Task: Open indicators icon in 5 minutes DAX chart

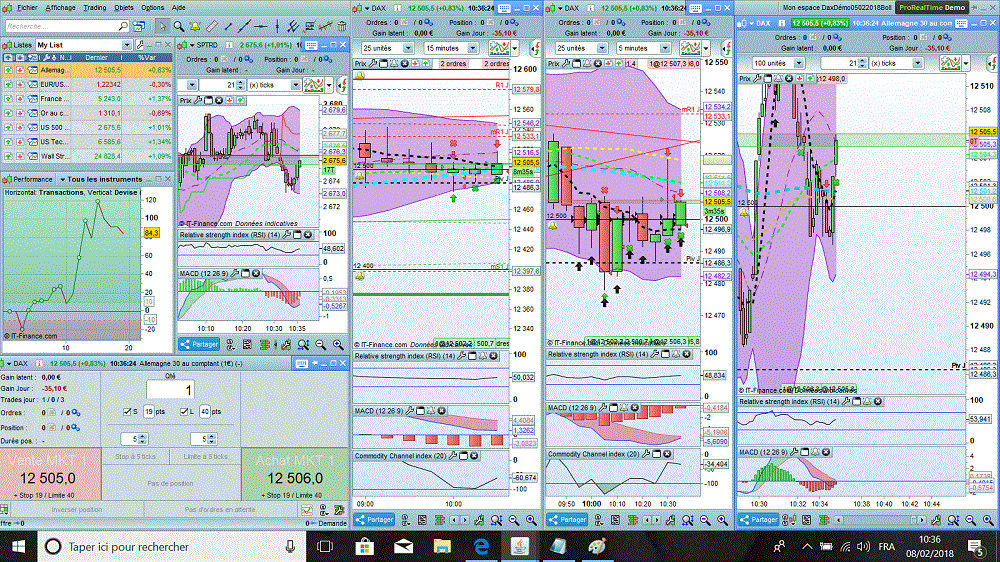Action: (x=690, y=48)
